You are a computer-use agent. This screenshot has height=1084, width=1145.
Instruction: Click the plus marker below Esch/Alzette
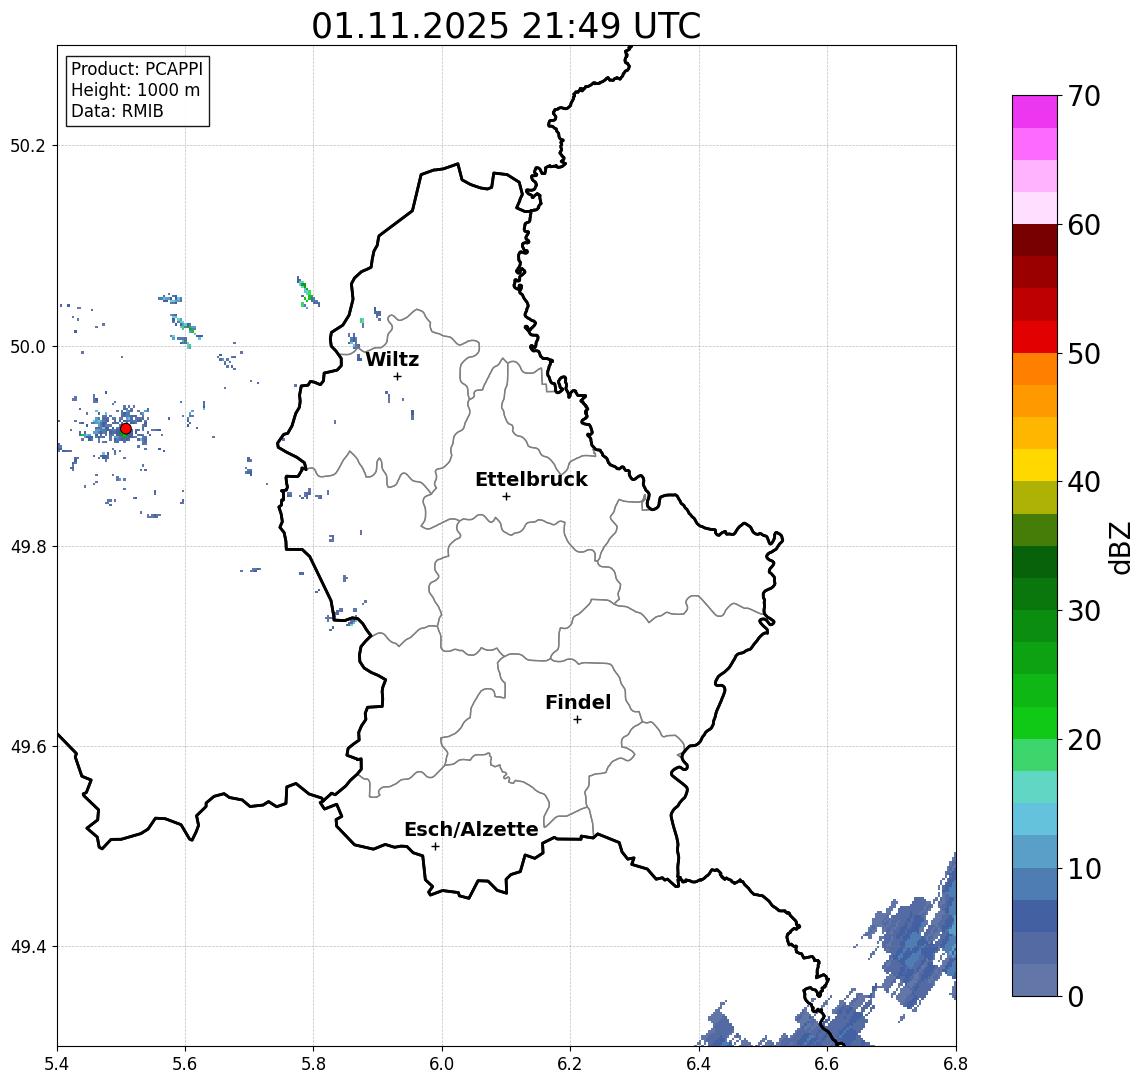[x=435, y=847]
